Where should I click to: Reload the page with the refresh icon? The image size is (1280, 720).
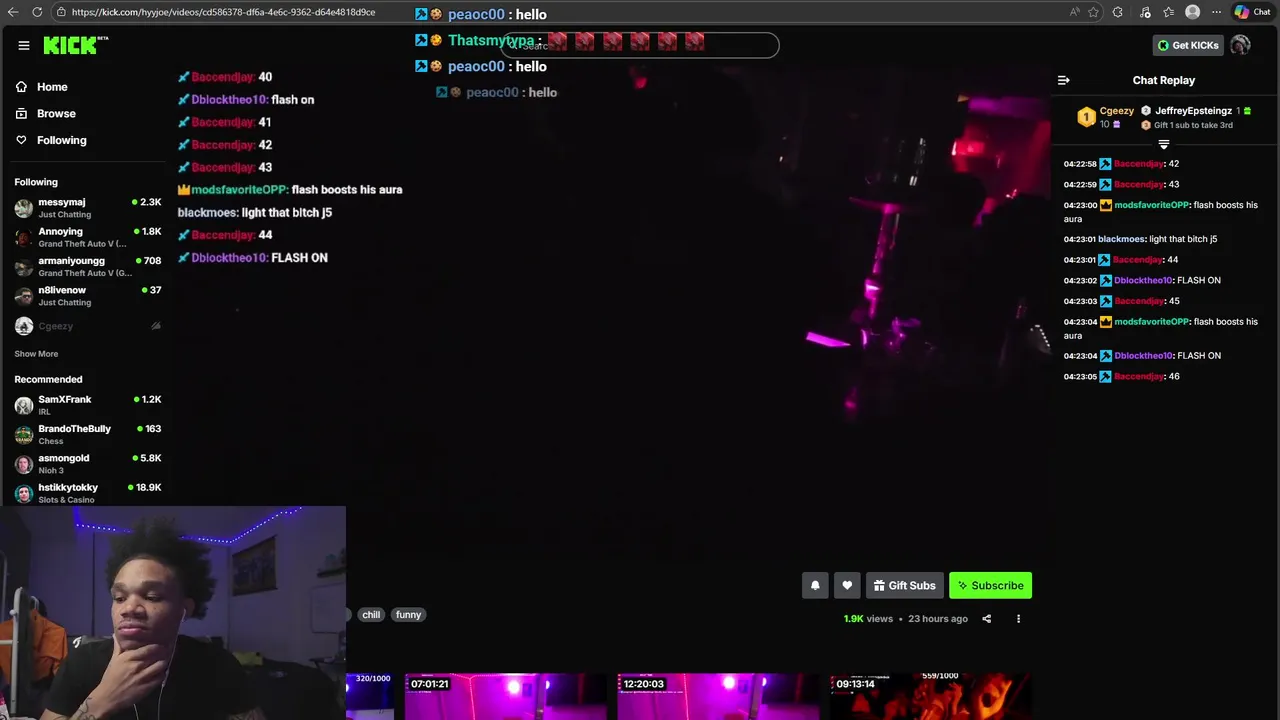pos(37,12)
